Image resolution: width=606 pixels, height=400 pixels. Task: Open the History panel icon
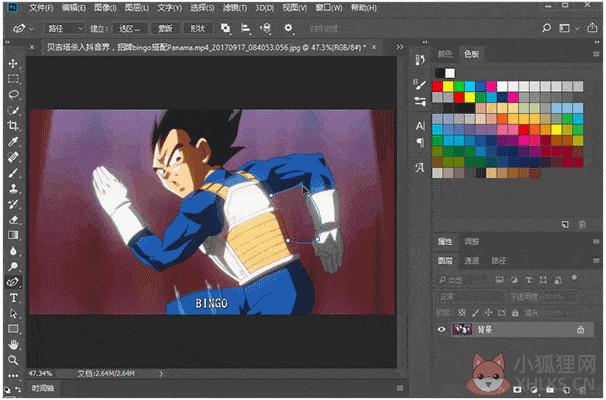(x=420, y=60)
